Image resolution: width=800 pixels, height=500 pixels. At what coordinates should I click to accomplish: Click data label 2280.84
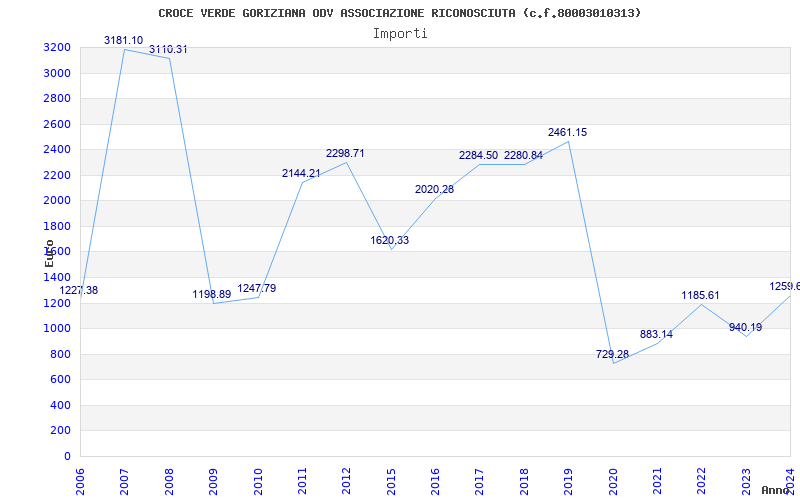pyautogui.click(x=523, y=156)
